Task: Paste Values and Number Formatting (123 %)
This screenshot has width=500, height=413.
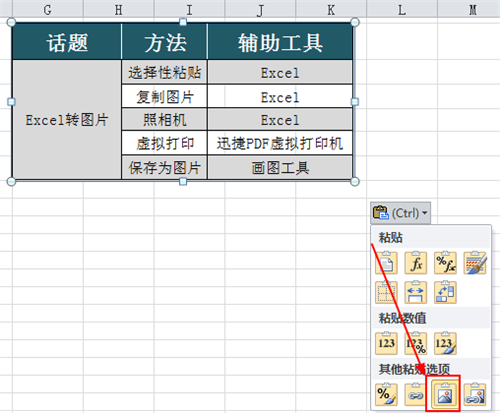Action: [416, 343]
